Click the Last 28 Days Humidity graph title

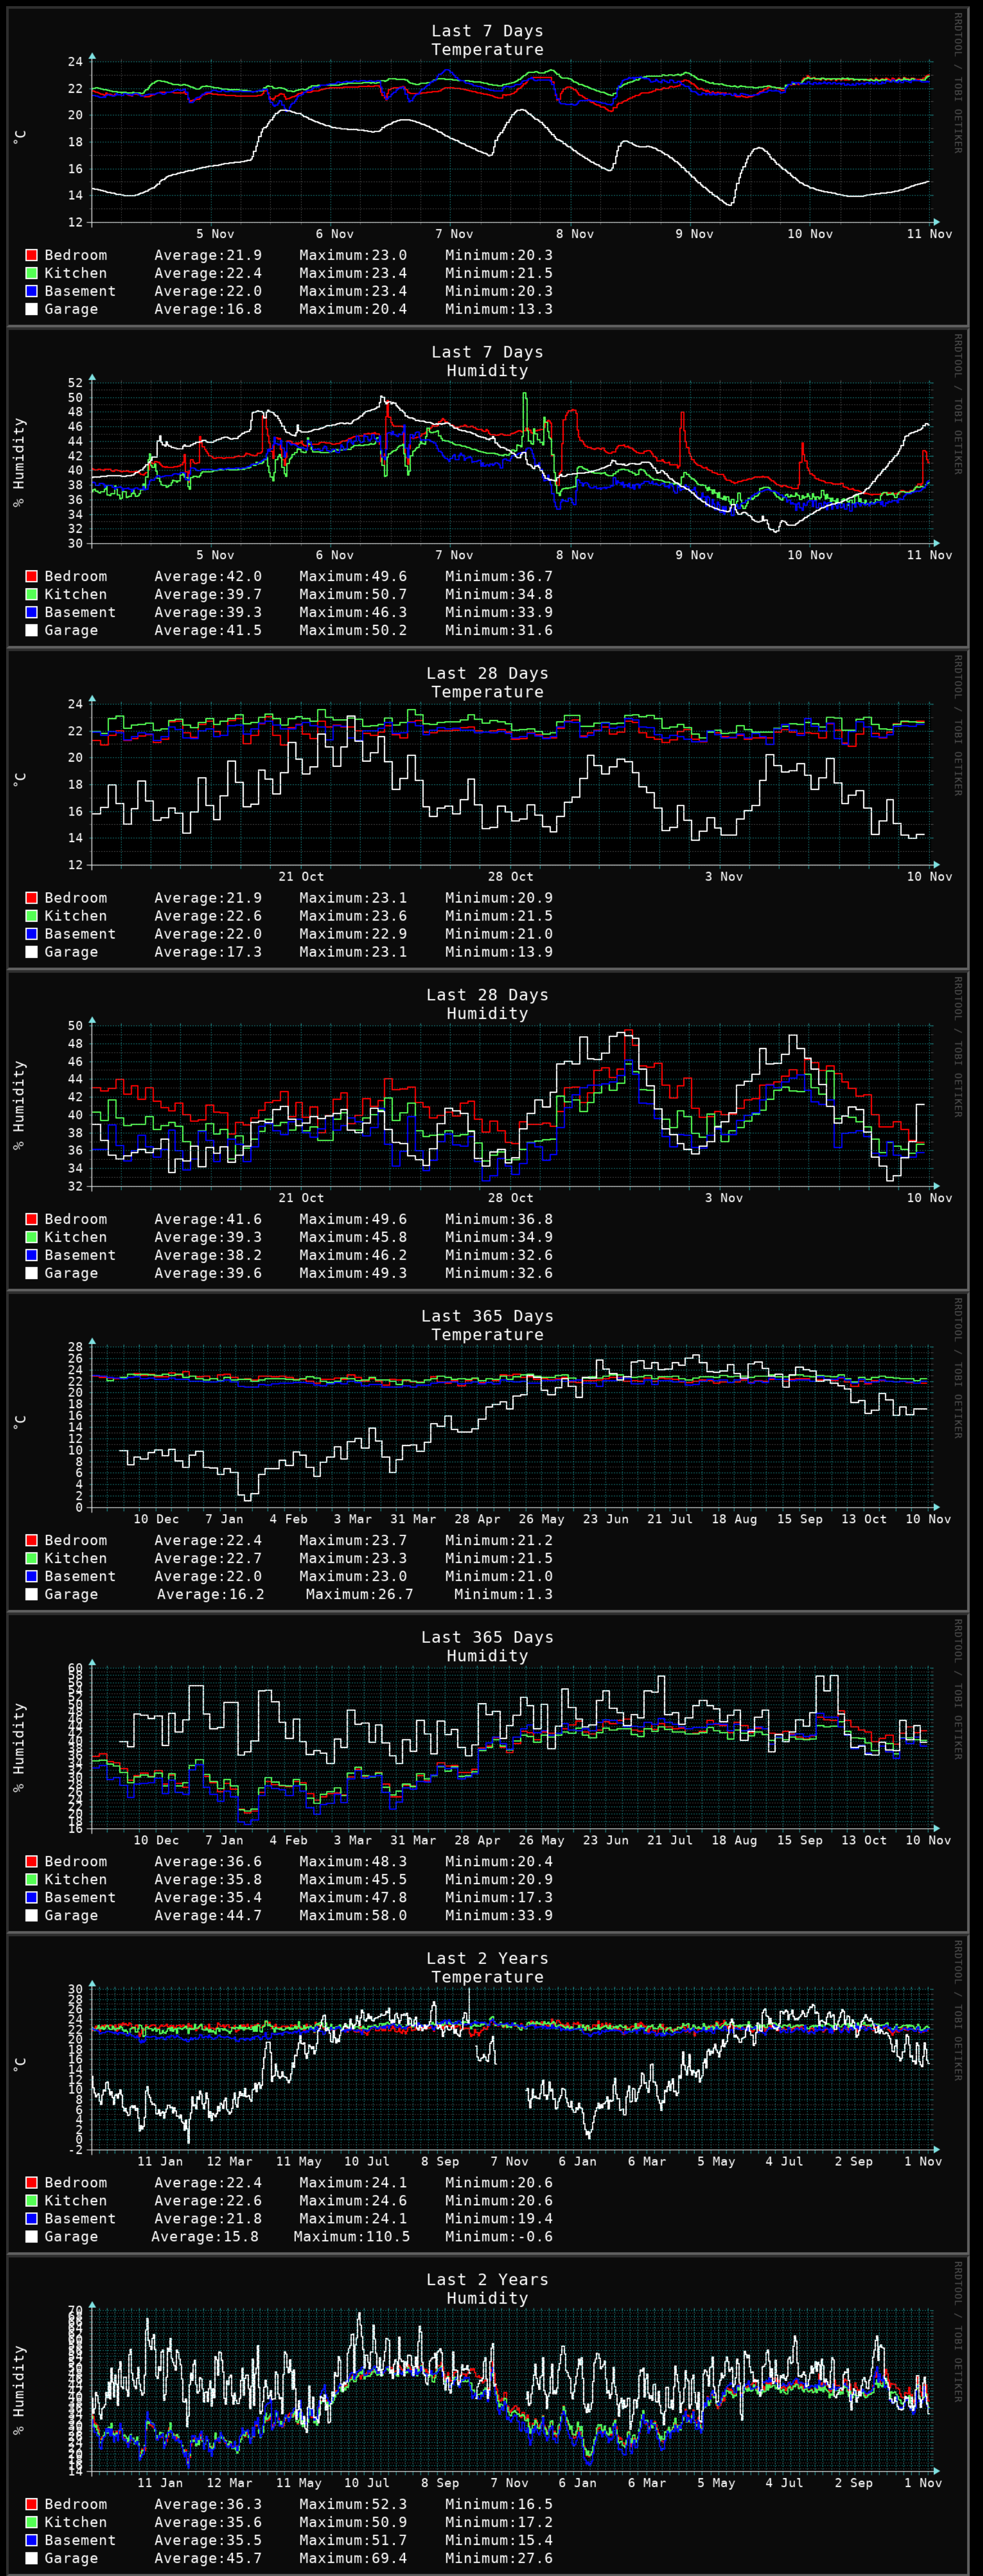pos(487,1004)
